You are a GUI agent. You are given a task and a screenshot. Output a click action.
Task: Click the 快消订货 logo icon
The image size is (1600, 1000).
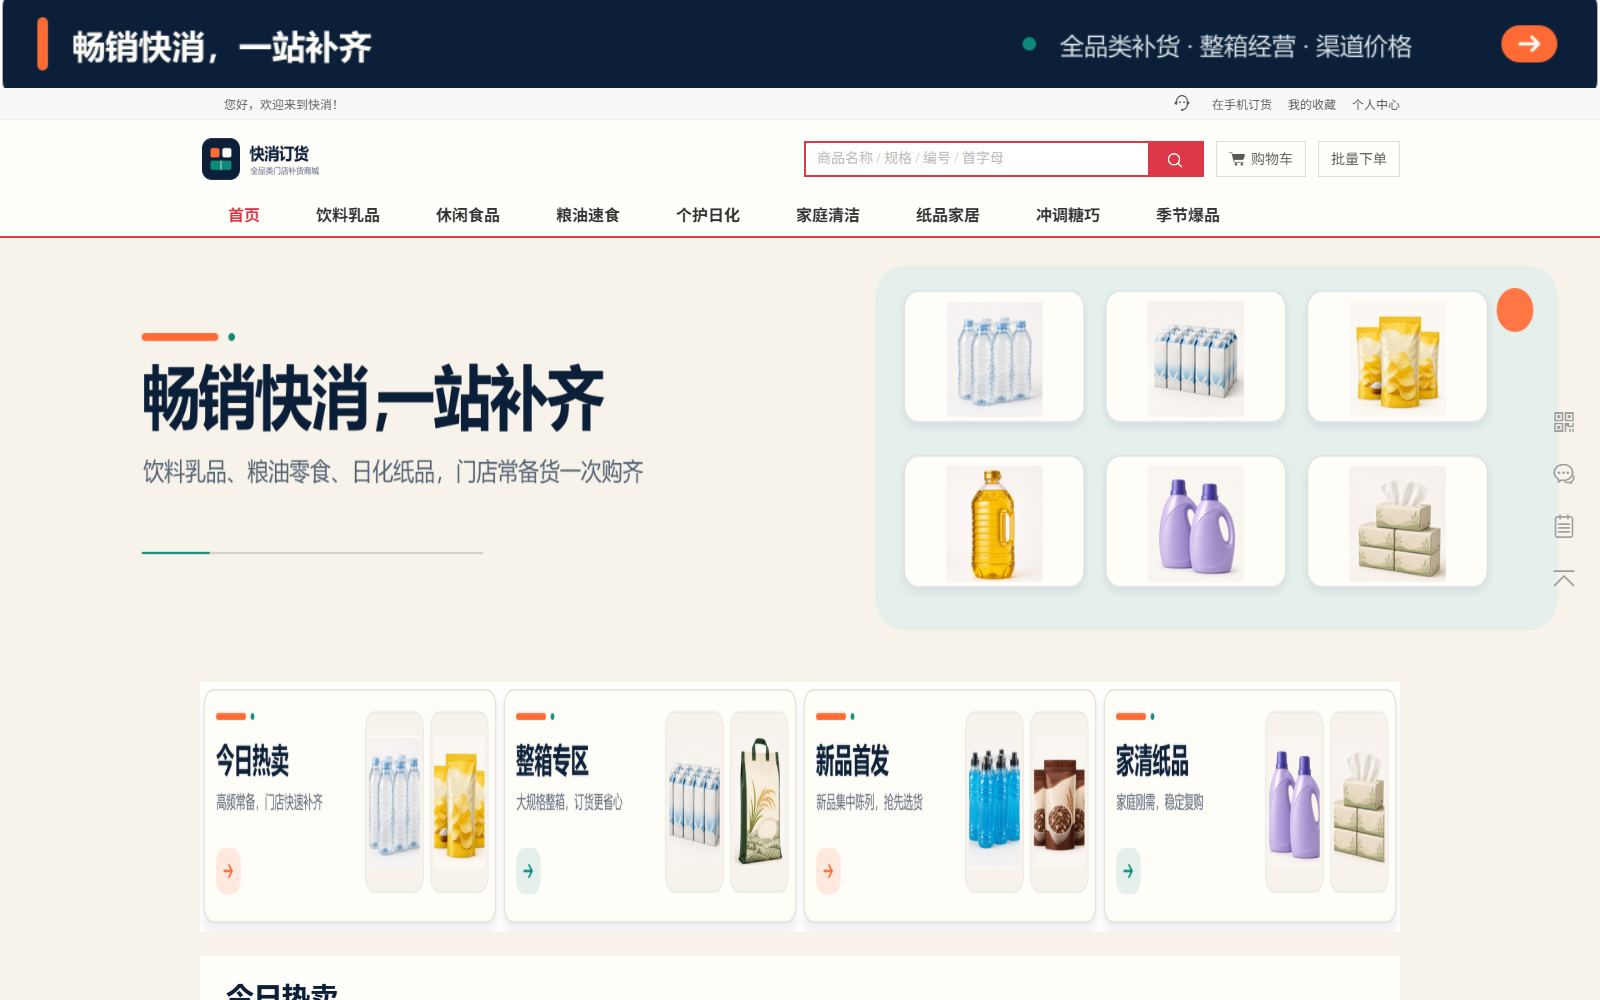click(221, 159)
